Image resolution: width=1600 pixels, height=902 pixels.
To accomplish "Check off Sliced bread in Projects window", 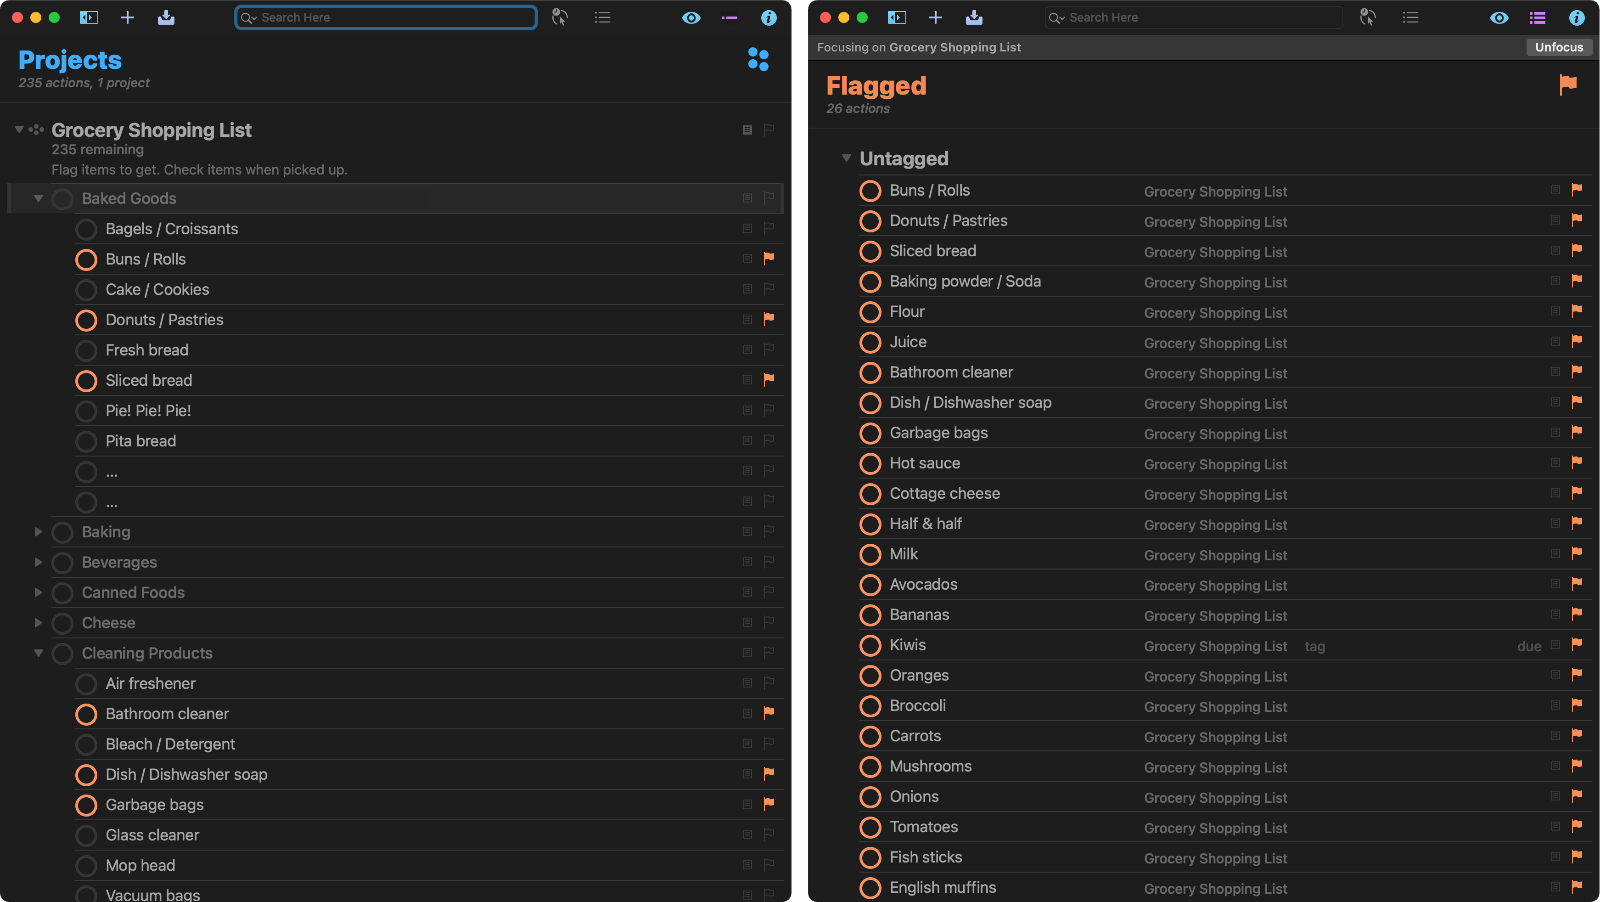I will (x=87, y=381).
